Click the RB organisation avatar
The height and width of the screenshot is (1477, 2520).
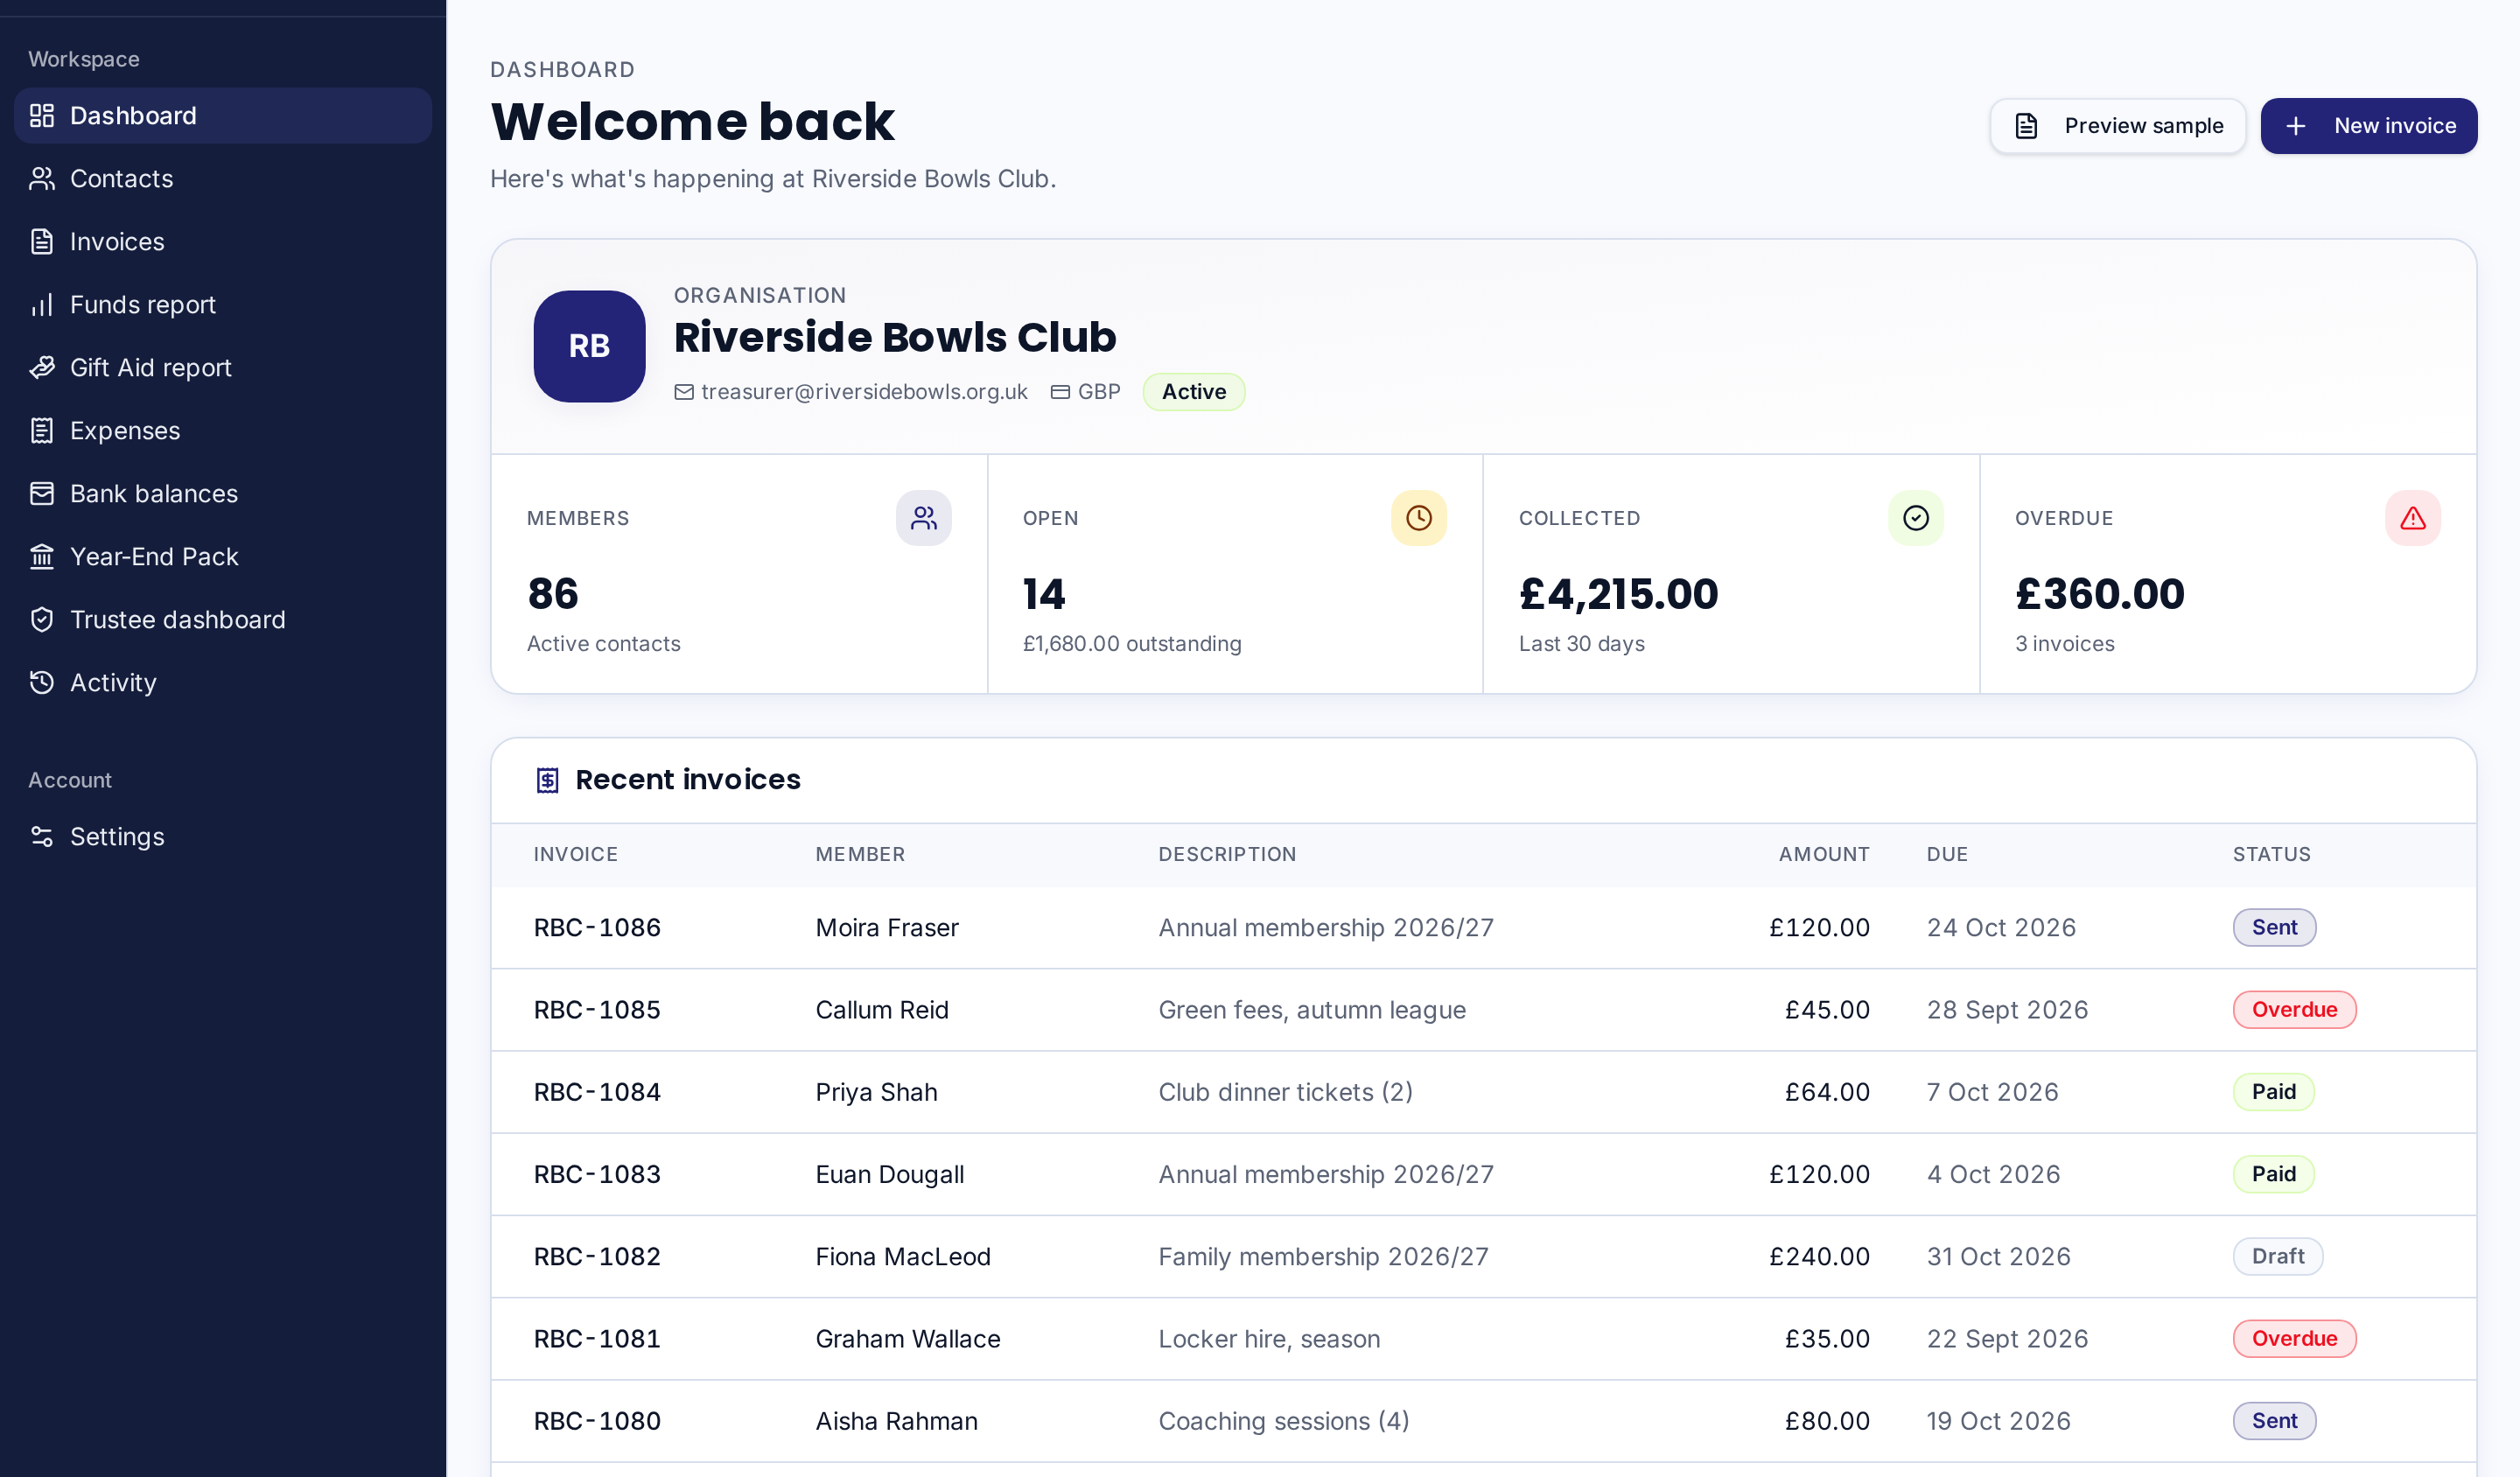[x=589, y=347]
